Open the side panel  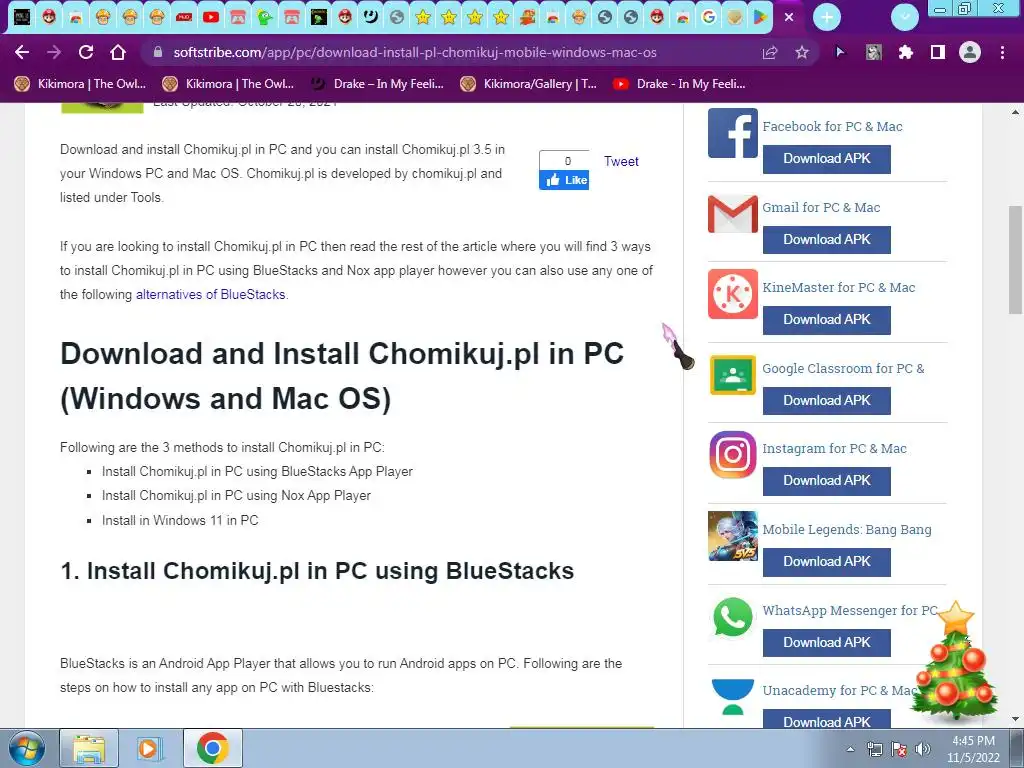938,52
